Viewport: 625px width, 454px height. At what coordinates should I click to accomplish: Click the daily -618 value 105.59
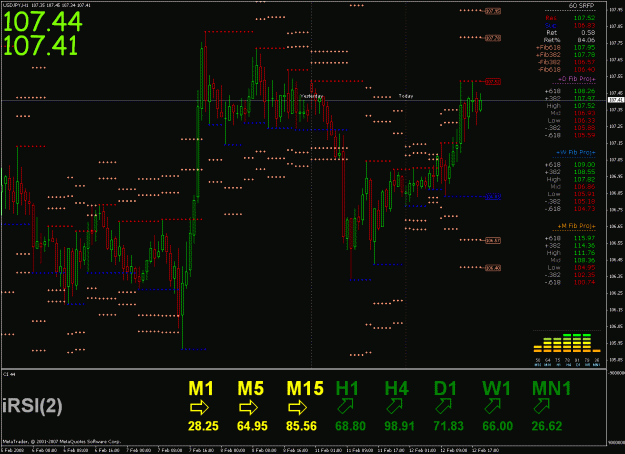(x=584, y=135)
